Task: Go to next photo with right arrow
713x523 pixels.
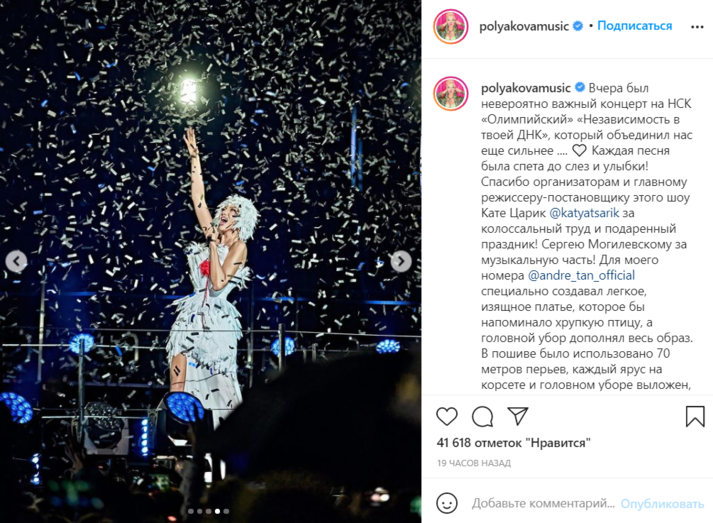Action: 401,261
